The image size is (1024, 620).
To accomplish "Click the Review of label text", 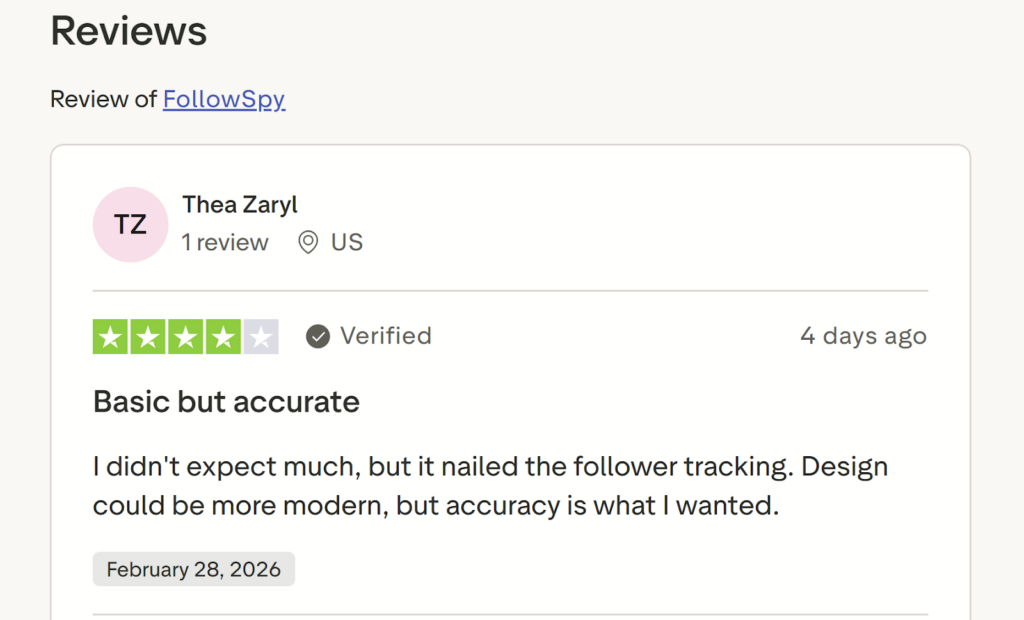I will (x=104, y=99).
